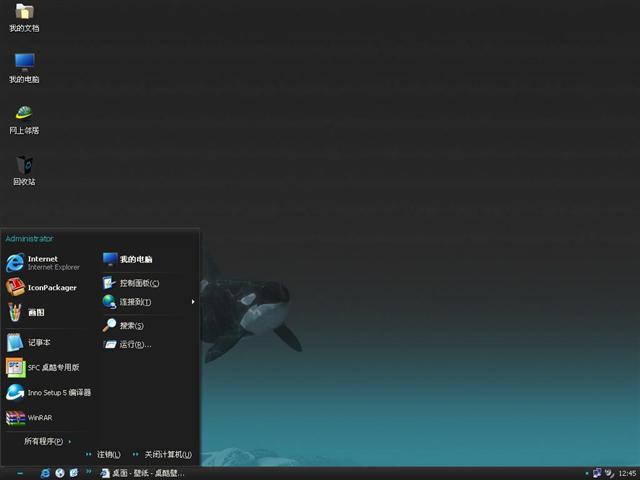Open Inno Setup 5 编译器 entry
The image size is (640, 480).
click(48, 393)
